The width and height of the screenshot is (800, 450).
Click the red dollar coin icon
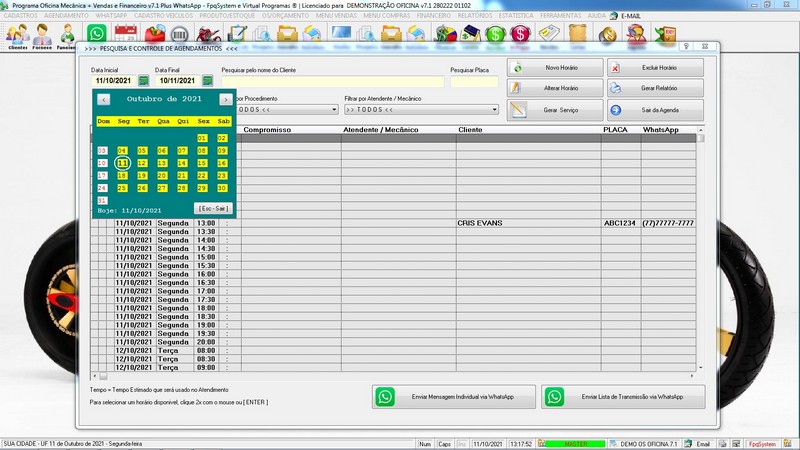520,34
